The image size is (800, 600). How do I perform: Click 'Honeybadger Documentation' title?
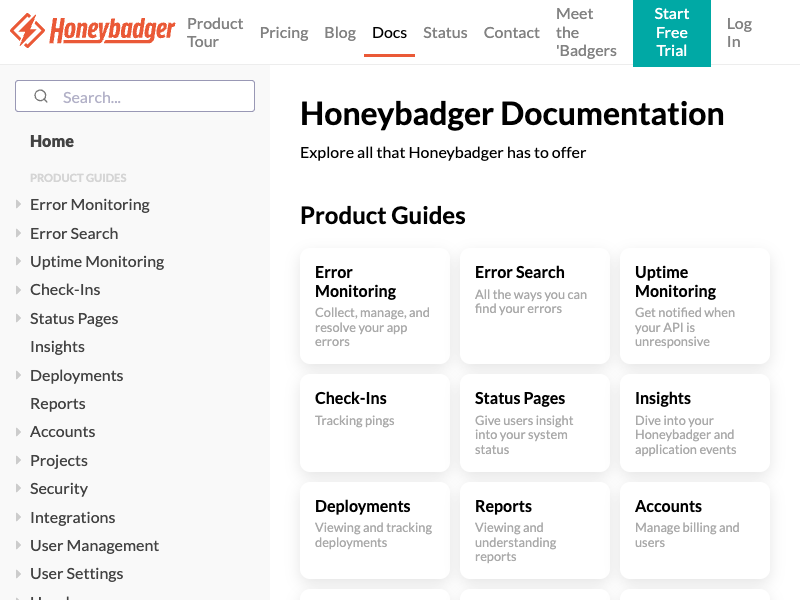(512, 114)
